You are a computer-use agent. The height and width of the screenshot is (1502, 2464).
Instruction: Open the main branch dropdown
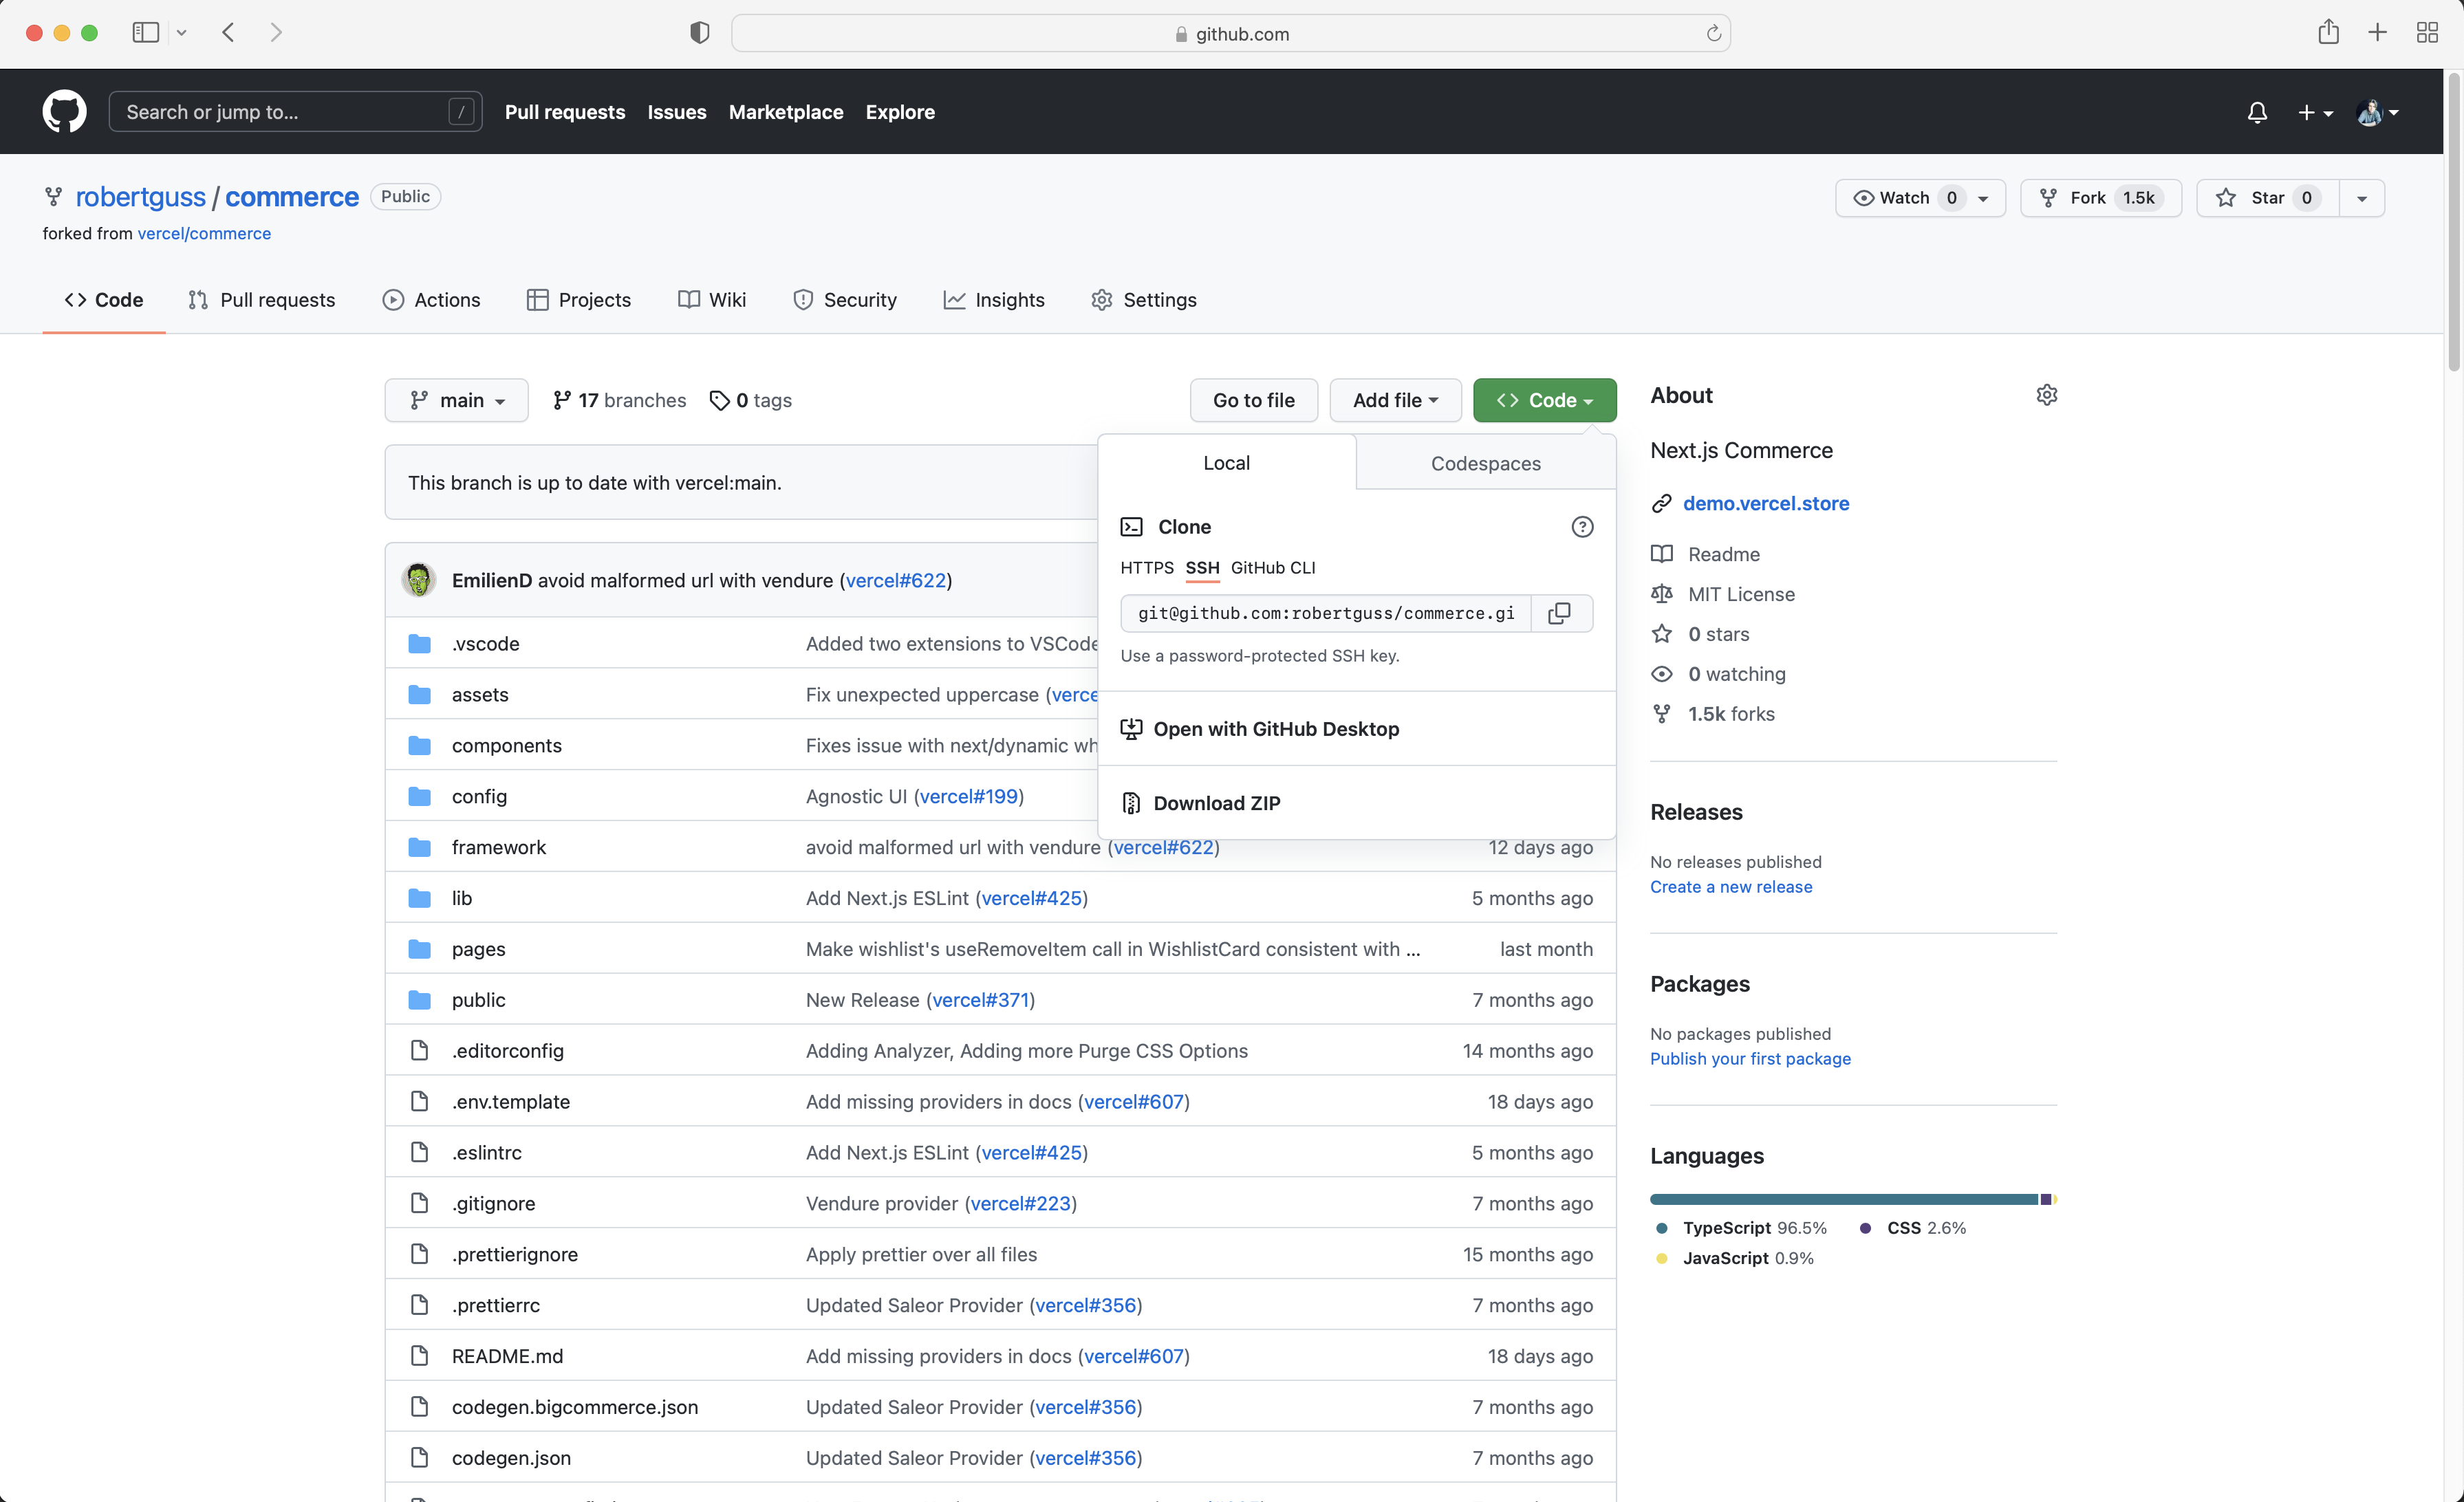456,400
